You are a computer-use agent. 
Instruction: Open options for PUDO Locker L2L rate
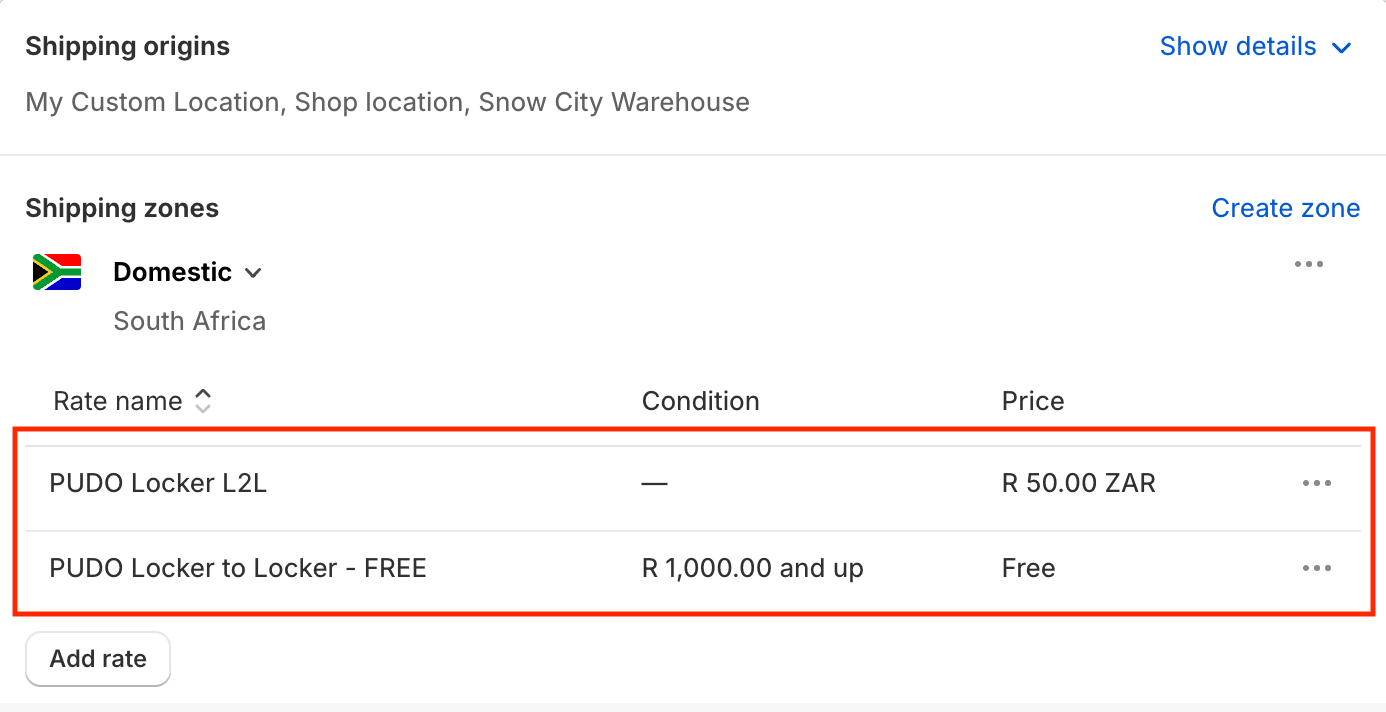[1317, 483]
